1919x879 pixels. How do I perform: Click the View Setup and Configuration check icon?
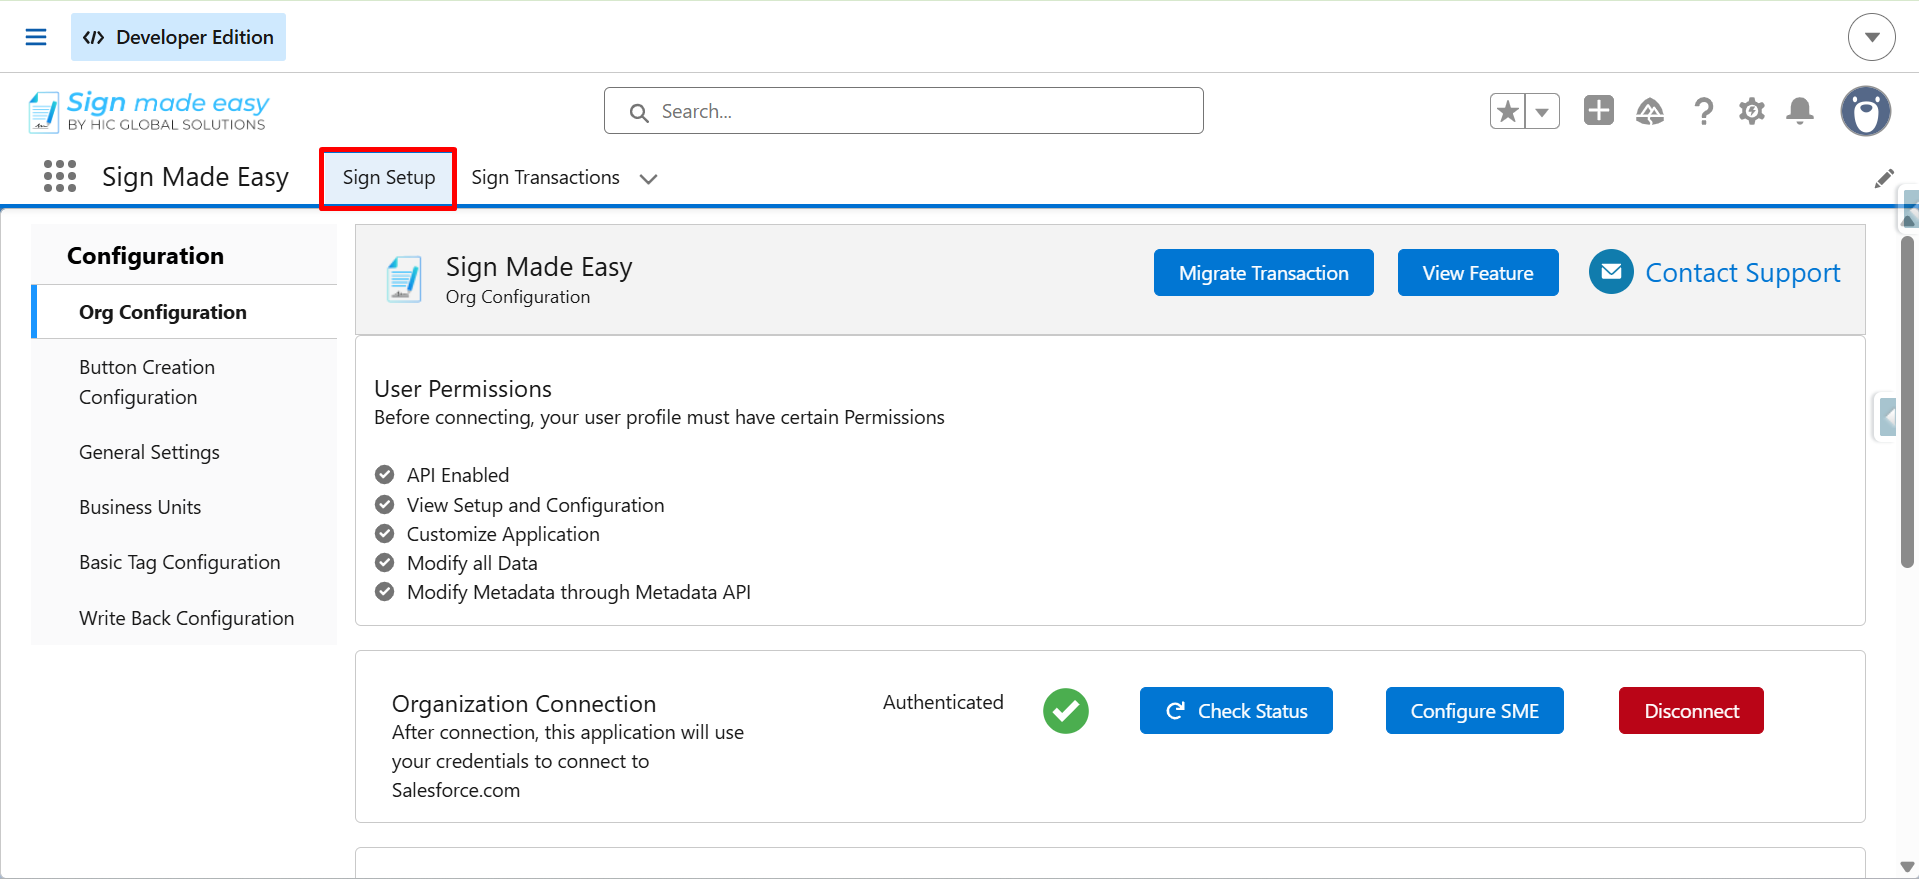[x=384, y=504]
